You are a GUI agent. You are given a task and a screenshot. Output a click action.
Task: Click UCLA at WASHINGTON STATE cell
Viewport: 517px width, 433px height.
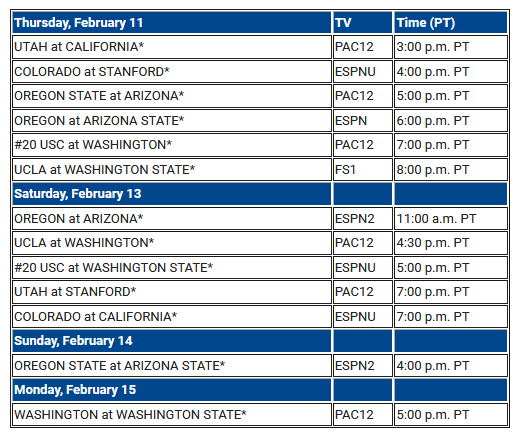(172, 170)
